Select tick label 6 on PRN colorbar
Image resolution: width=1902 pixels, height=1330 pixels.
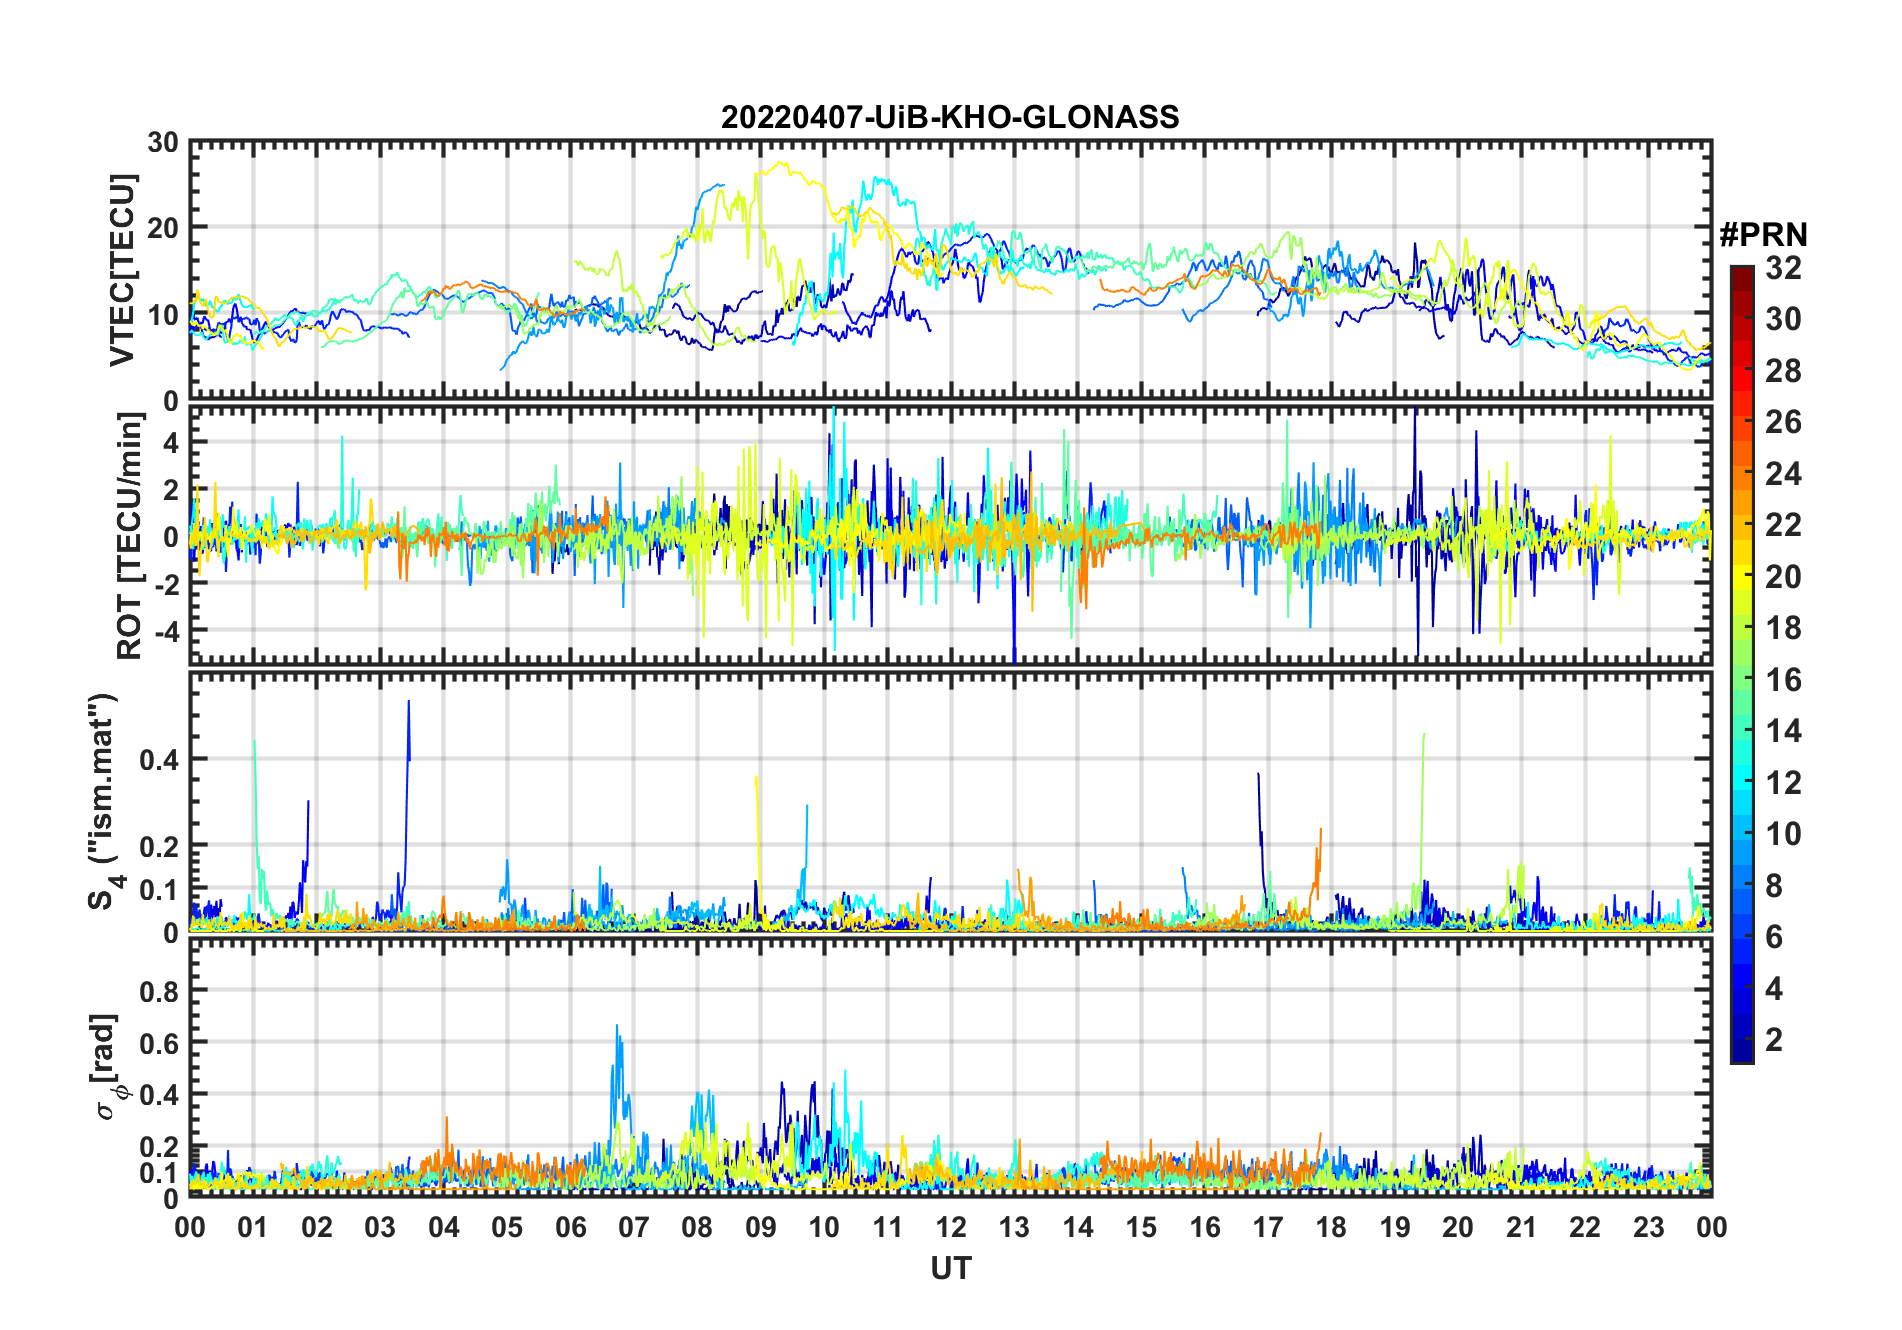coord(1774,937)
